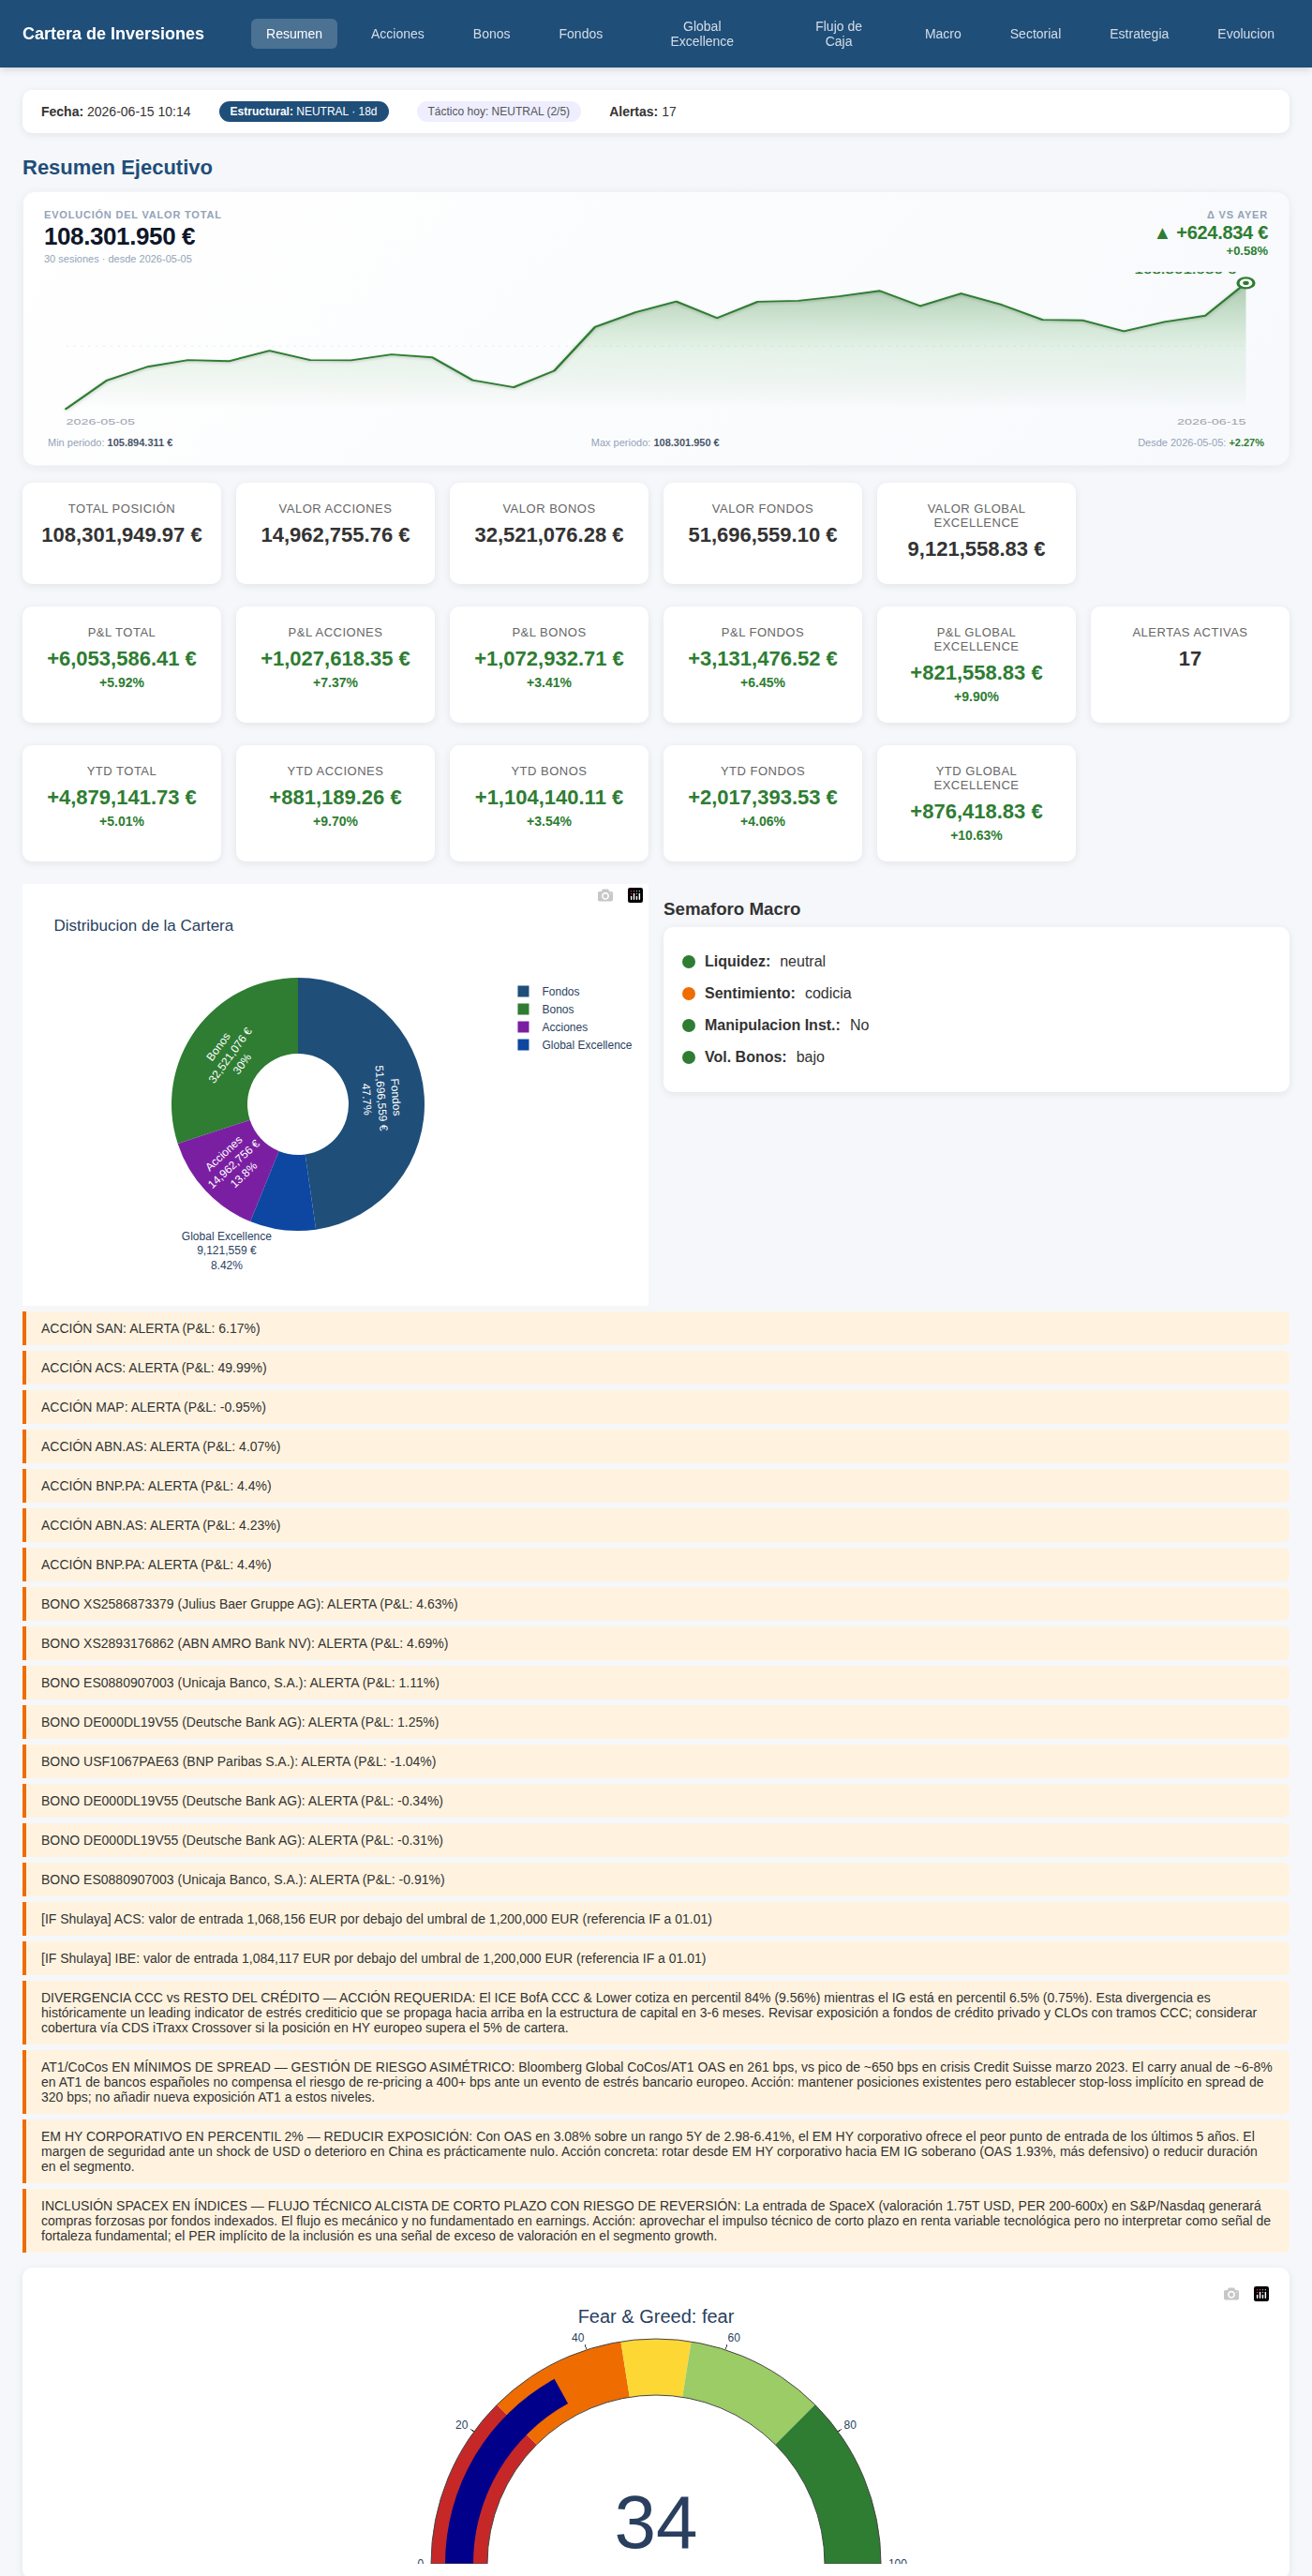This screenshot has width=1312, height=2576.
Task: Click orange Sentimiento status dot
Action: (x=688, y=993)
